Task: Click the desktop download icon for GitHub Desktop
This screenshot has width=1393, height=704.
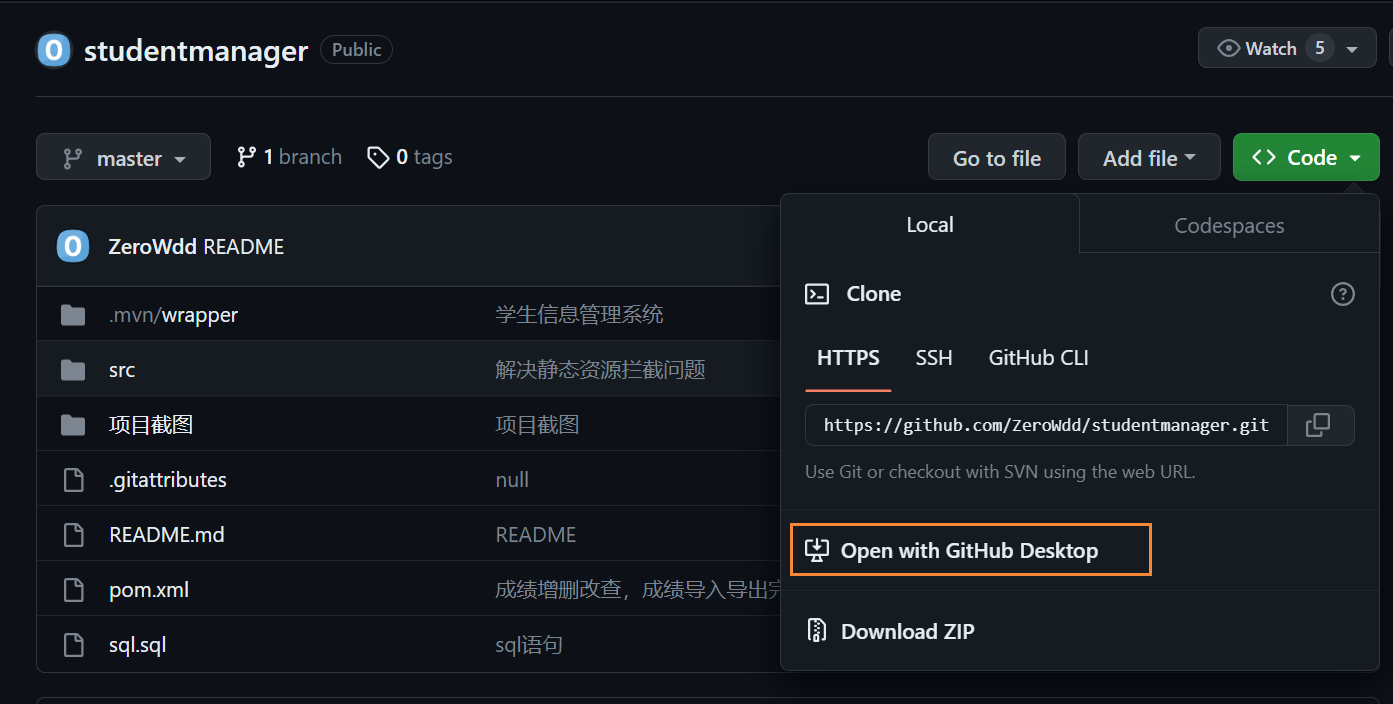Action: click(x=817, y=550)
